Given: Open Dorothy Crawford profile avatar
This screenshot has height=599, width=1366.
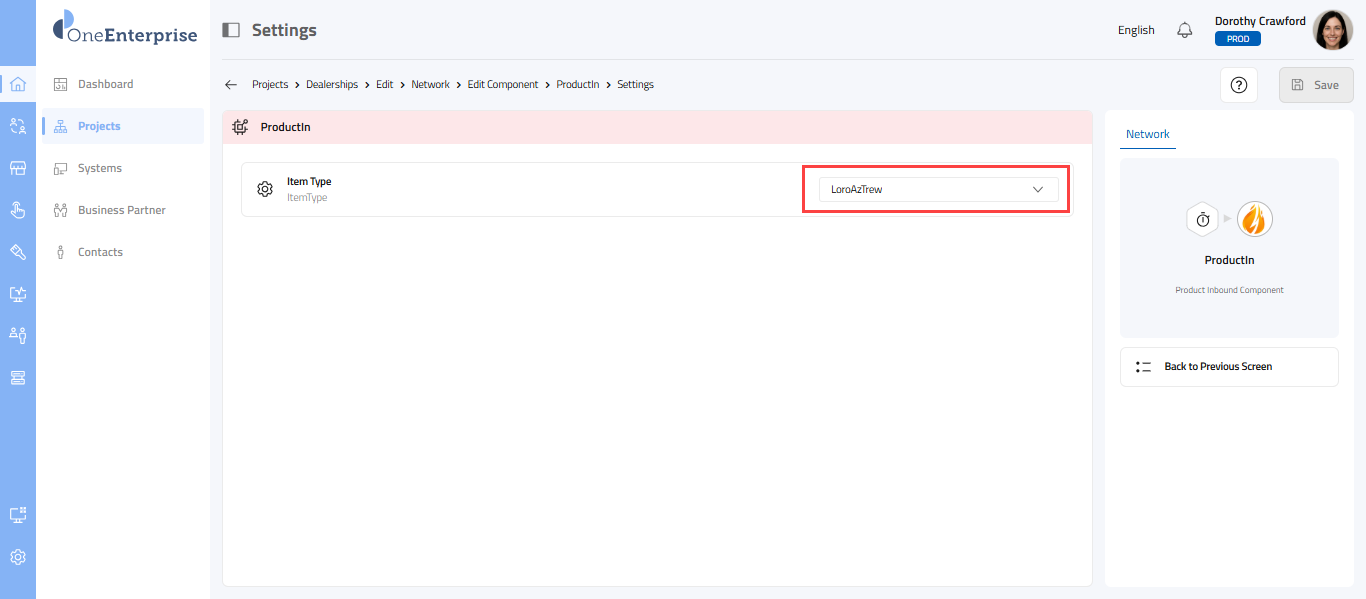Looking at the screenshot, I should click(x=1332, y=30).
